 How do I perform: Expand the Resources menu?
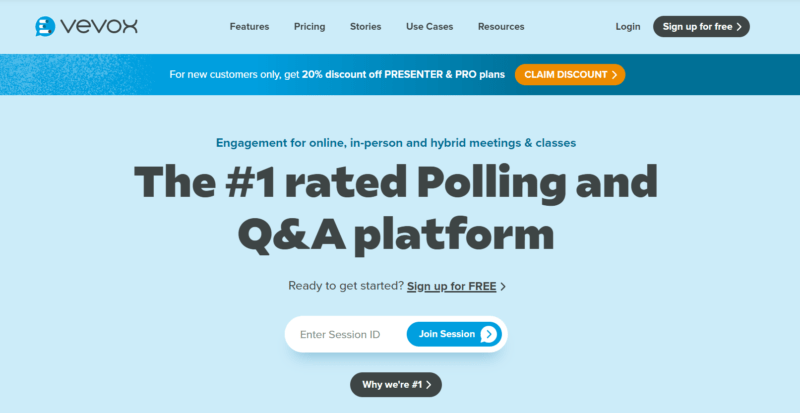[501, 27]
